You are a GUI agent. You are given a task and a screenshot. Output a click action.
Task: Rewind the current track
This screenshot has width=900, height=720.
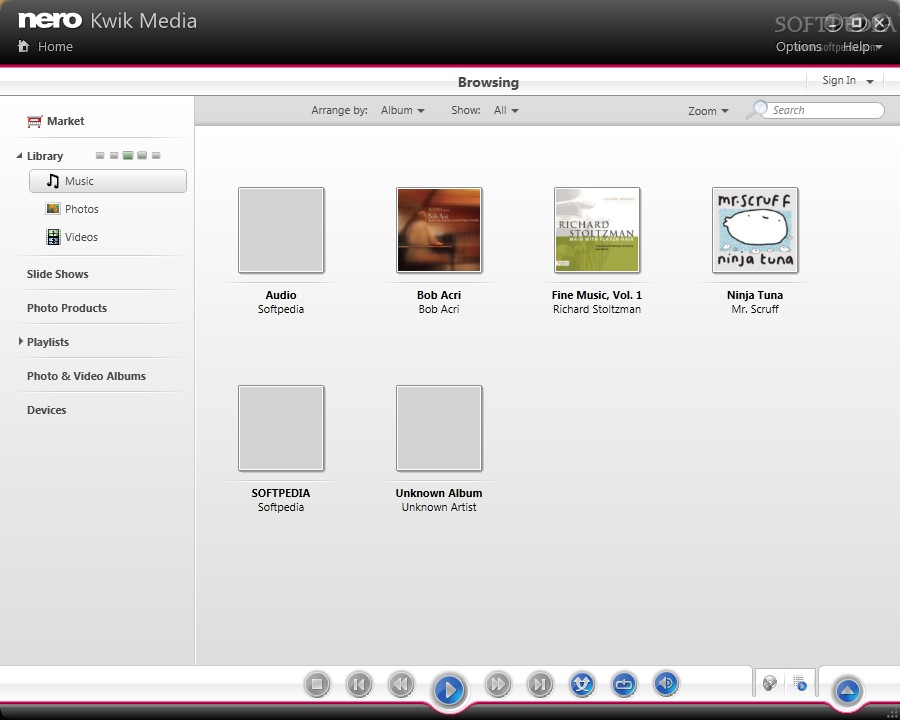(401, 684)
